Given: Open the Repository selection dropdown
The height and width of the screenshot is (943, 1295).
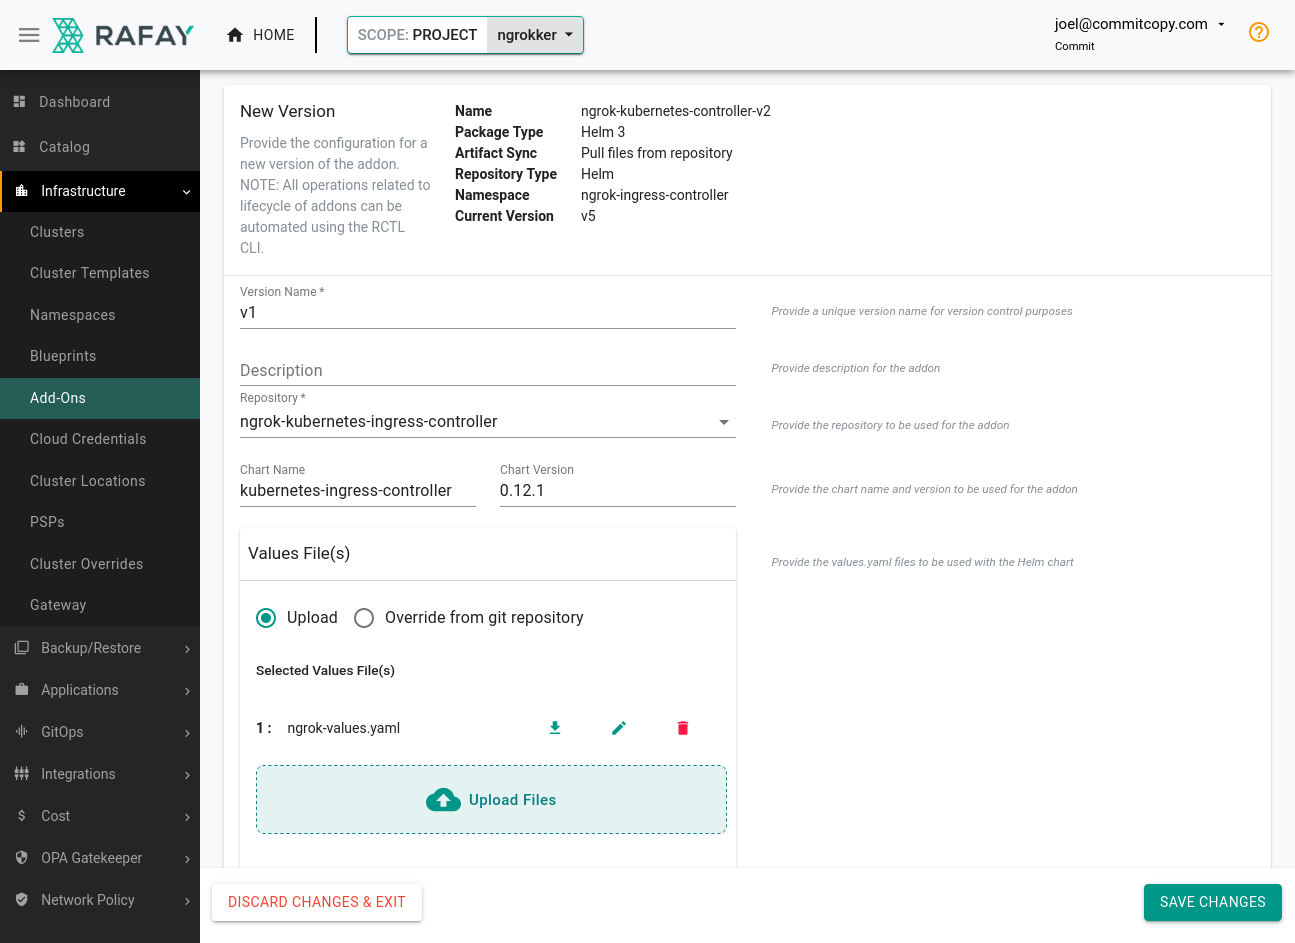Looking at the screenshot, I should (x=723, y=421).
